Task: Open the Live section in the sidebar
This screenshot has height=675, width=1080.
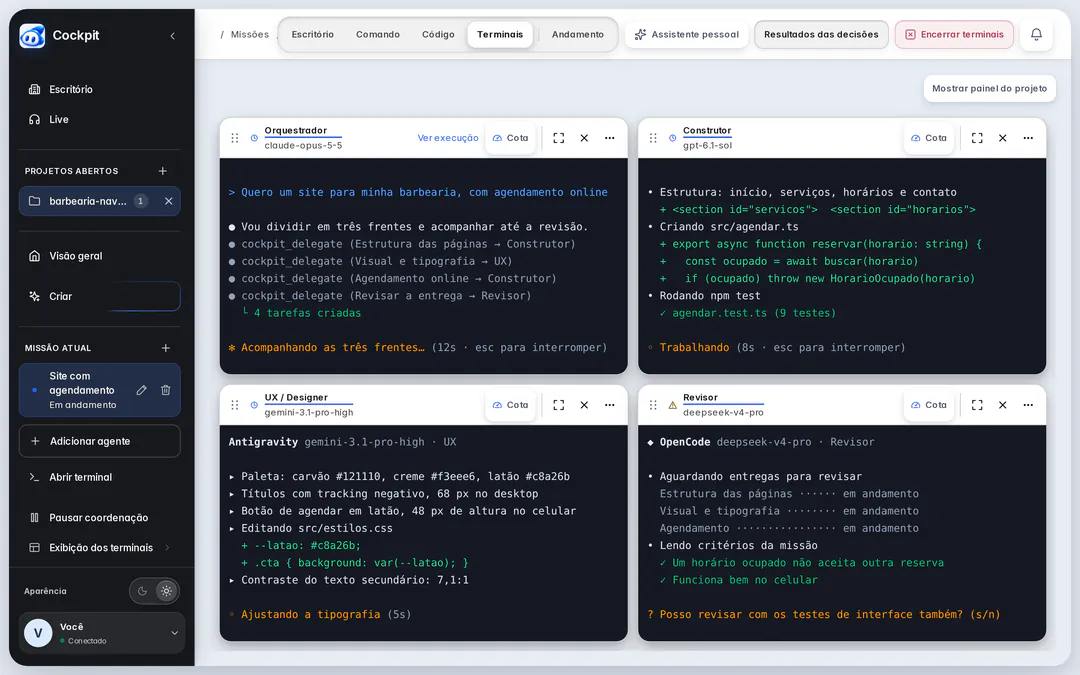Action: 100,119
